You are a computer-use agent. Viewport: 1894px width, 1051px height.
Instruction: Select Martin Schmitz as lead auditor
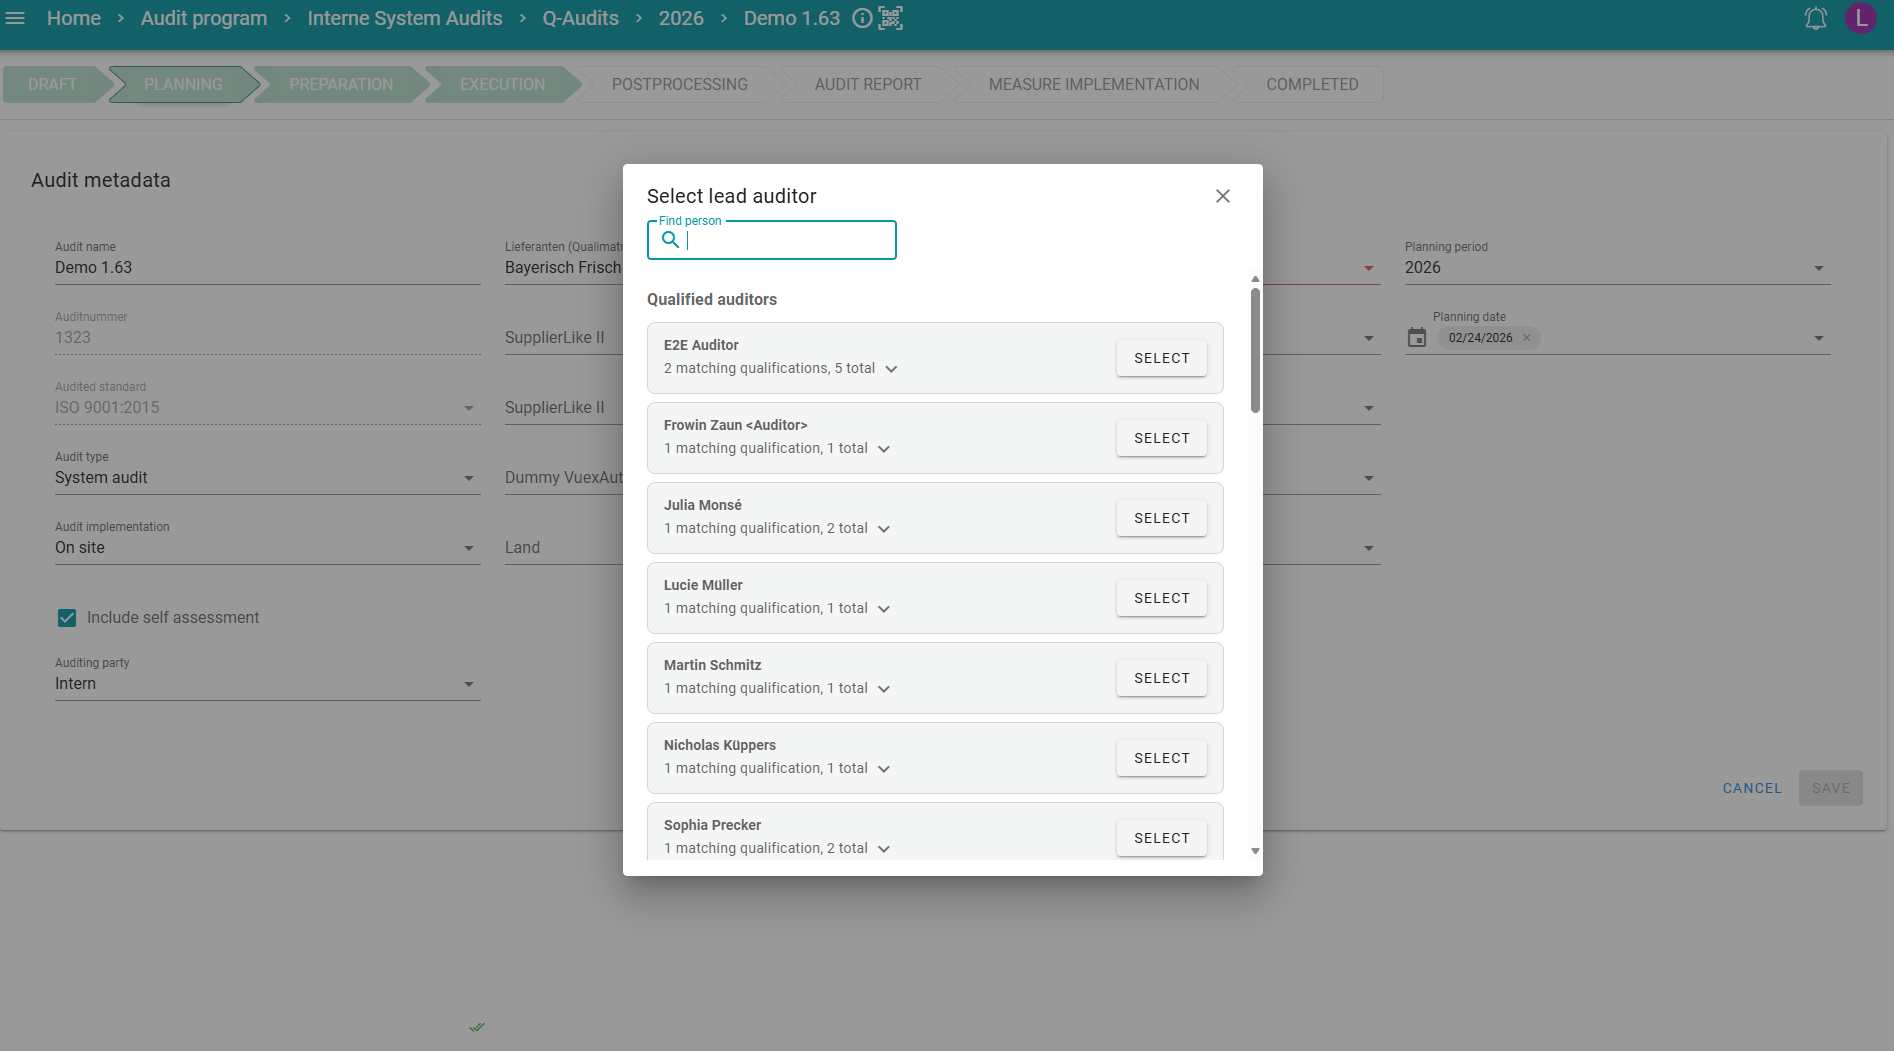point(1161,678)
